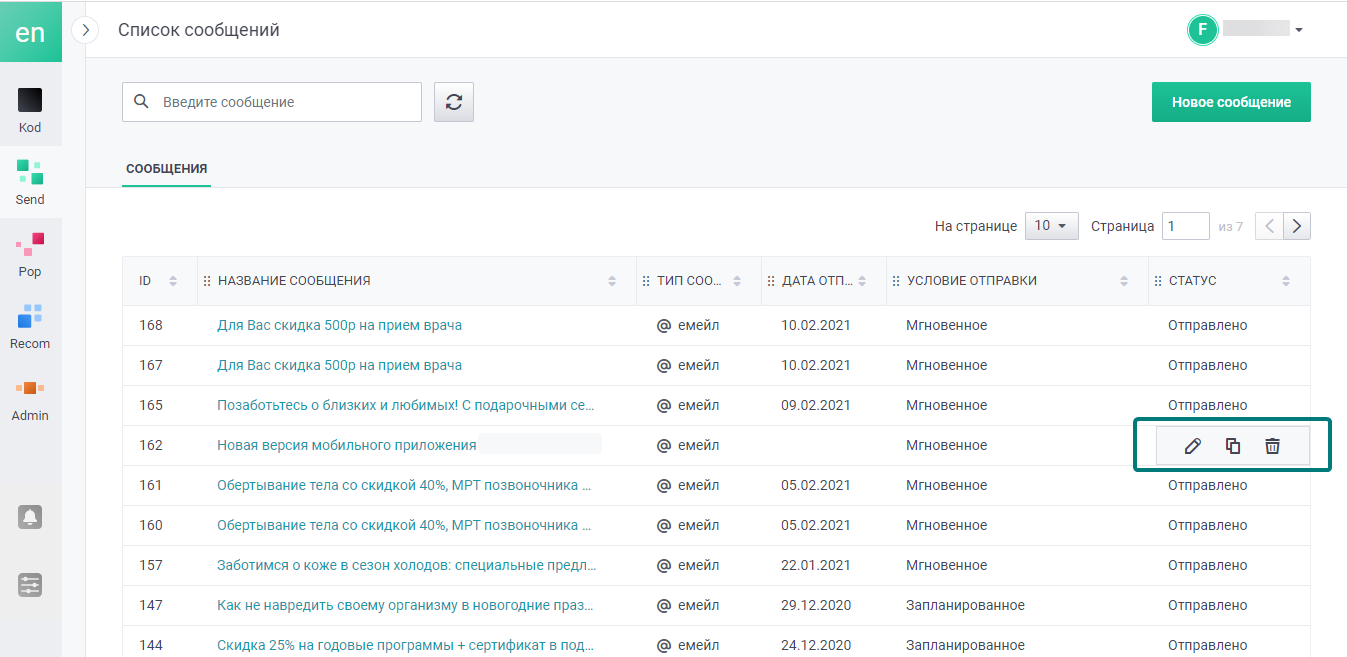Click 'Запланированное' in row 147

click(x=965, y=605)
